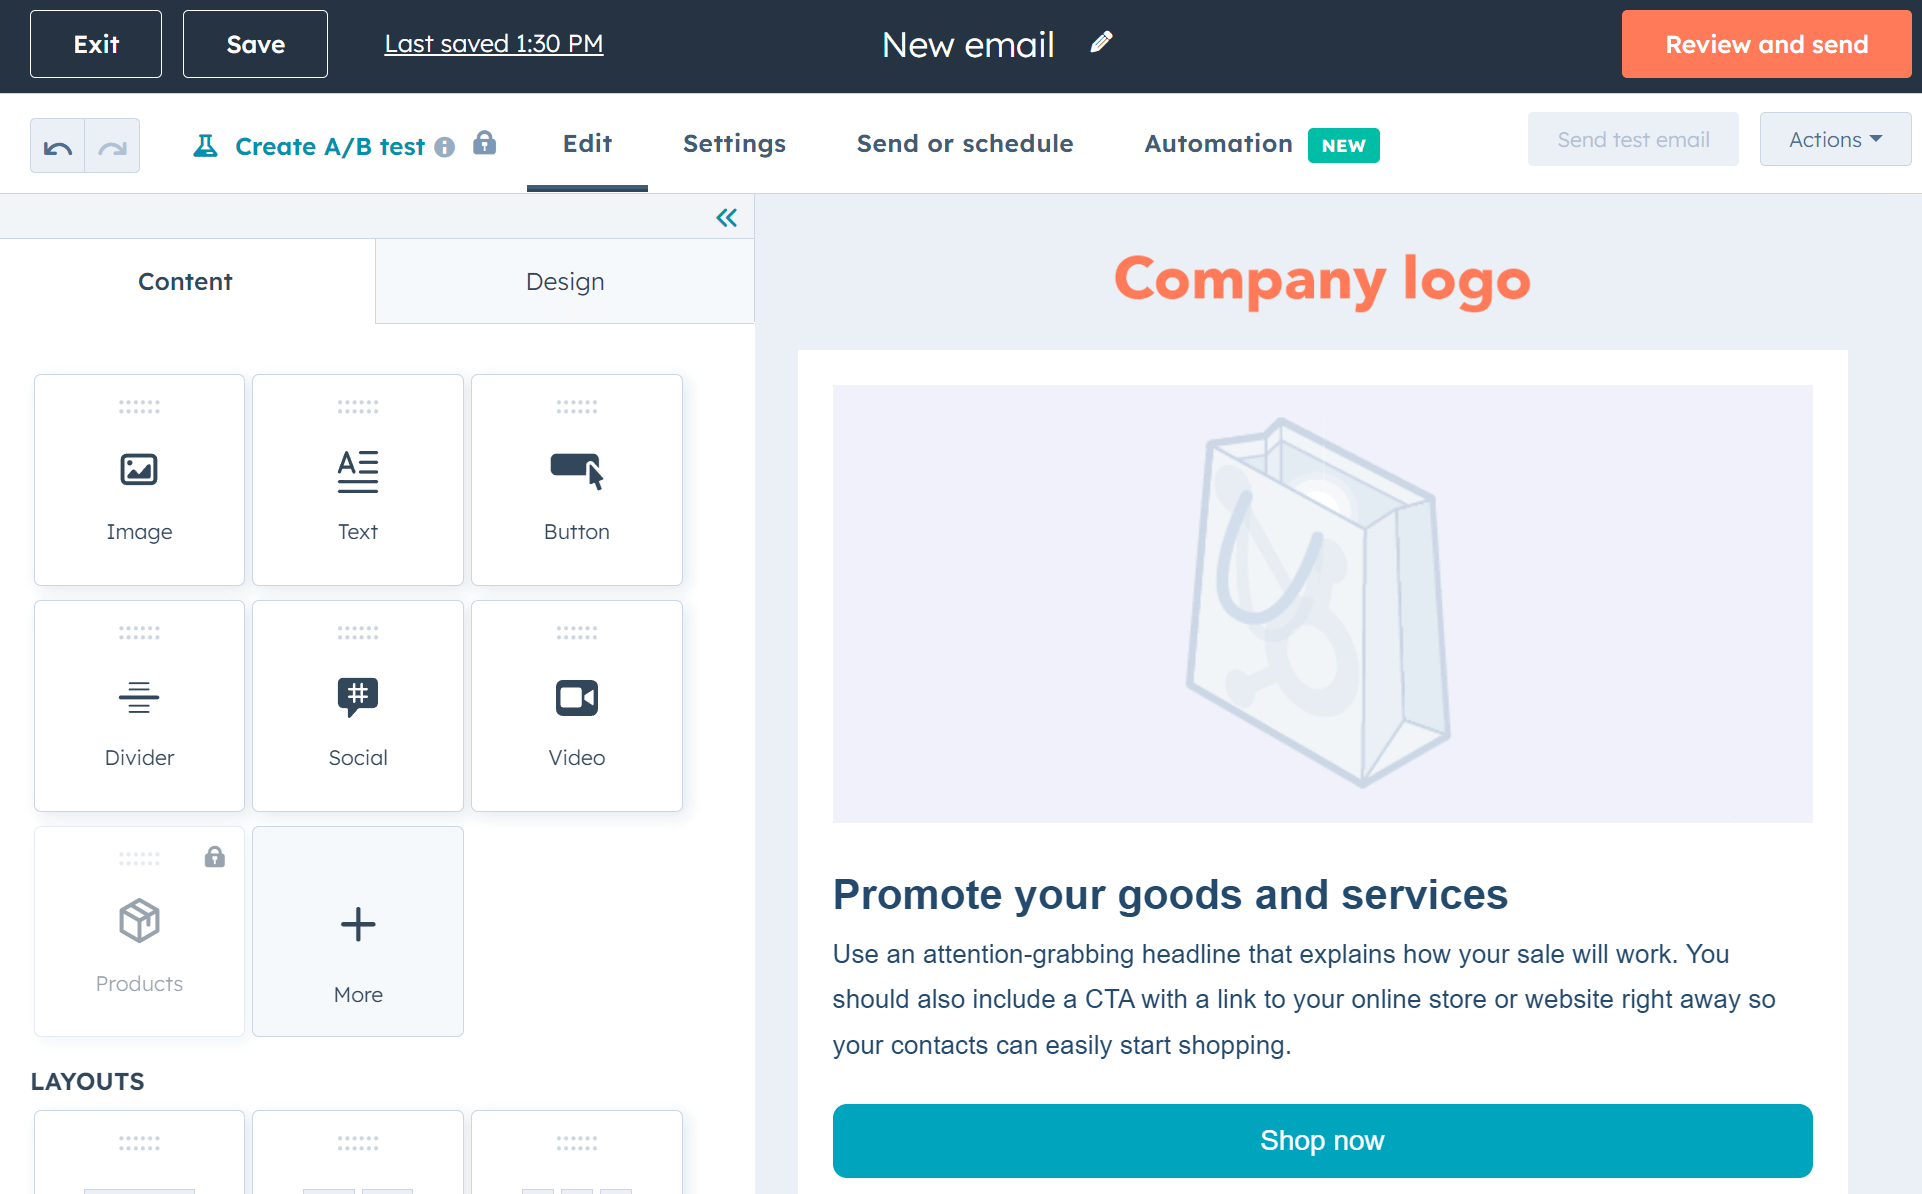Click the undo arrow icon
1922x1194 pixels.
(x=58, y=143)
